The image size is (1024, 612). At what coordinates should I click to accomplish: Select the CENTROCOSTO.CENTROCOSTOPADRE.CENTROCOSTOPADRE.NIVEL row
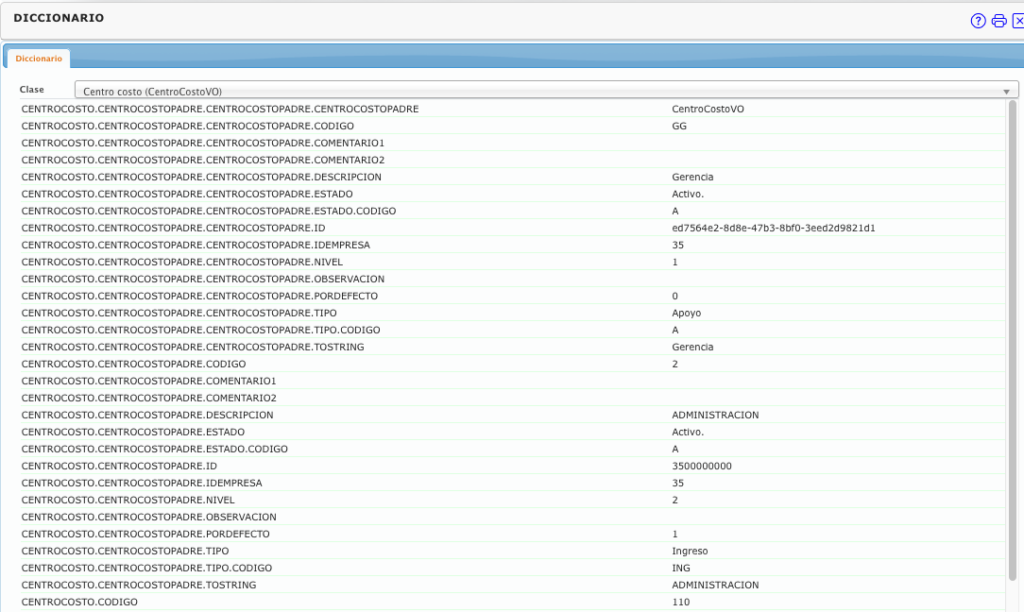click(184, 262)
